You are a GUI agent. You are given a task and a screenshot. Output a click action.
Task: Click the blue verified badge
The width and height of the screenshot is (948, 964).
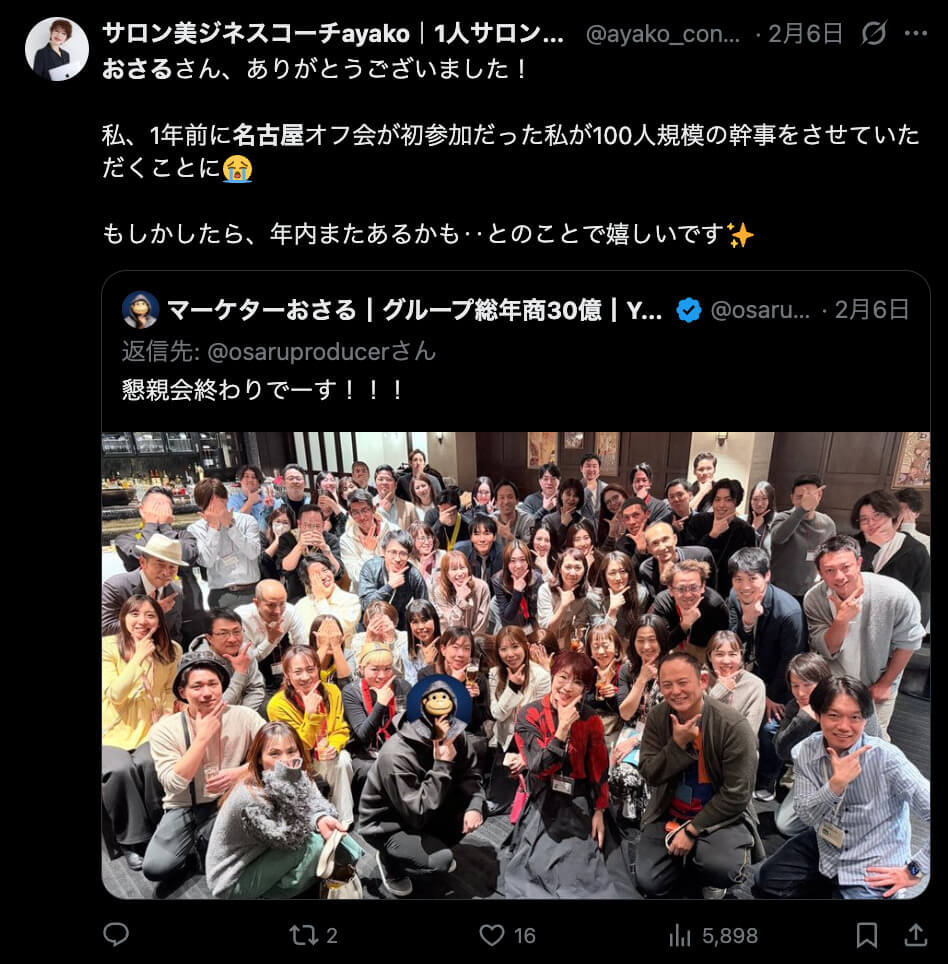tap(689, 310)
